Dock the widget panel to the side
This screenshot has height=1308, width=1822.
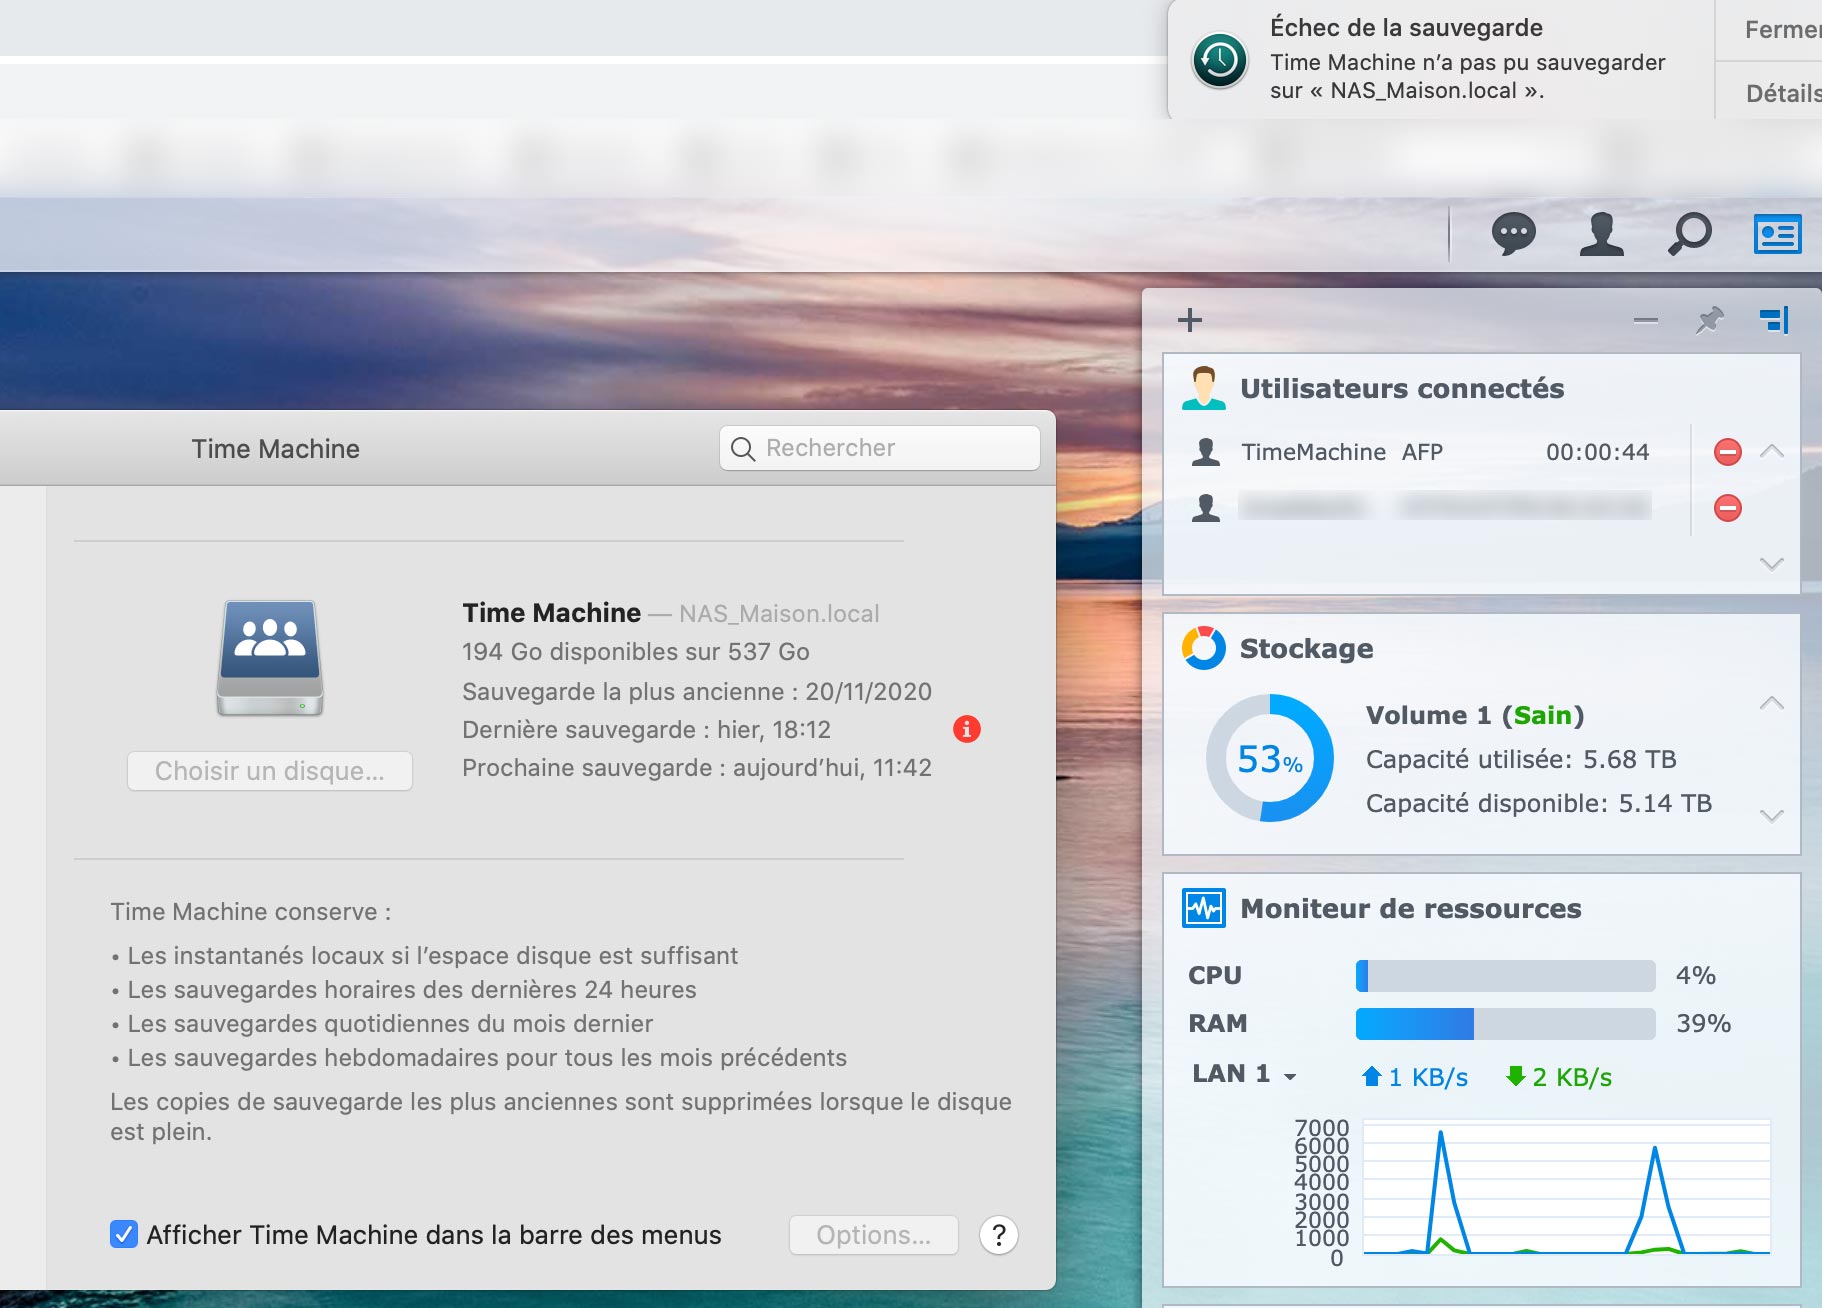pyautogui.click(x=1774, y=320)
